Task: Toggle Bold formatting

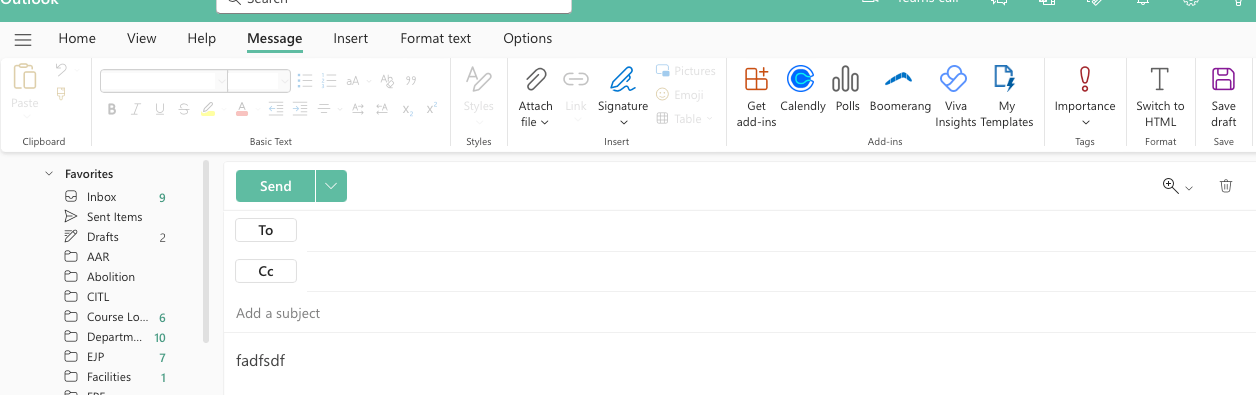Action: click(x=112, y=109)
